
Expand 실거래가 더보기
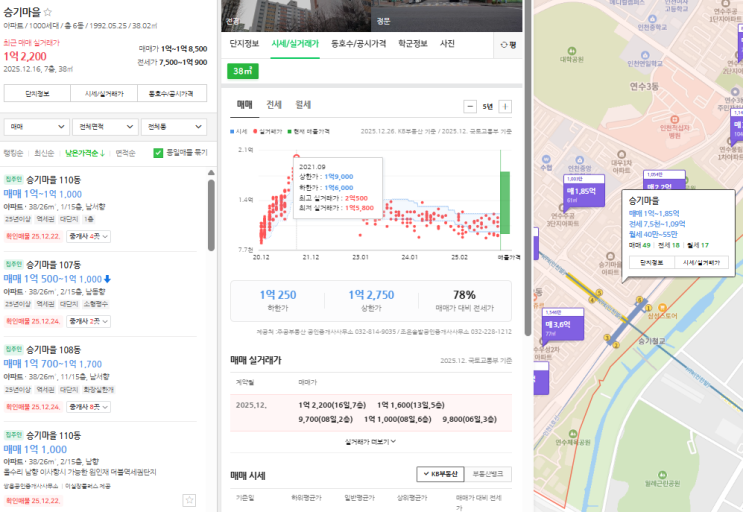pos(371,441)
